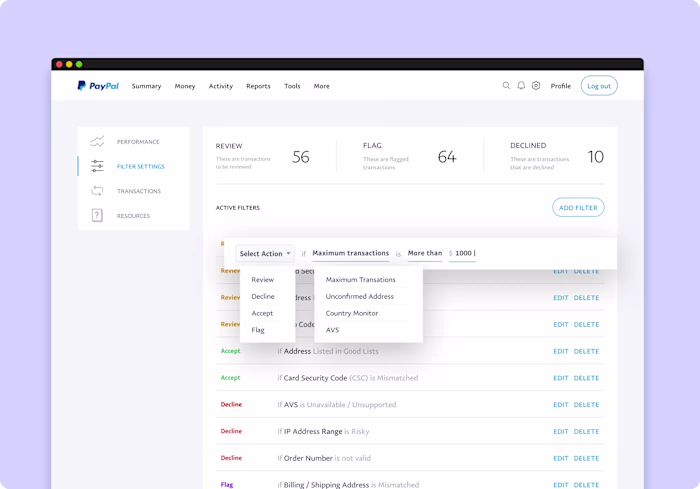Click the Active Filters heading

(x=238, y=208)
